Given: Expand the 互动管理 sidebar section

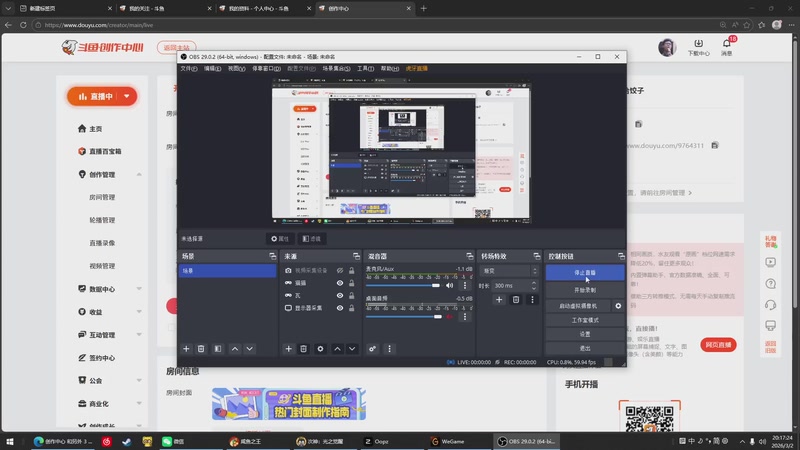Looking at the screenshot, I should pos(139,335).
